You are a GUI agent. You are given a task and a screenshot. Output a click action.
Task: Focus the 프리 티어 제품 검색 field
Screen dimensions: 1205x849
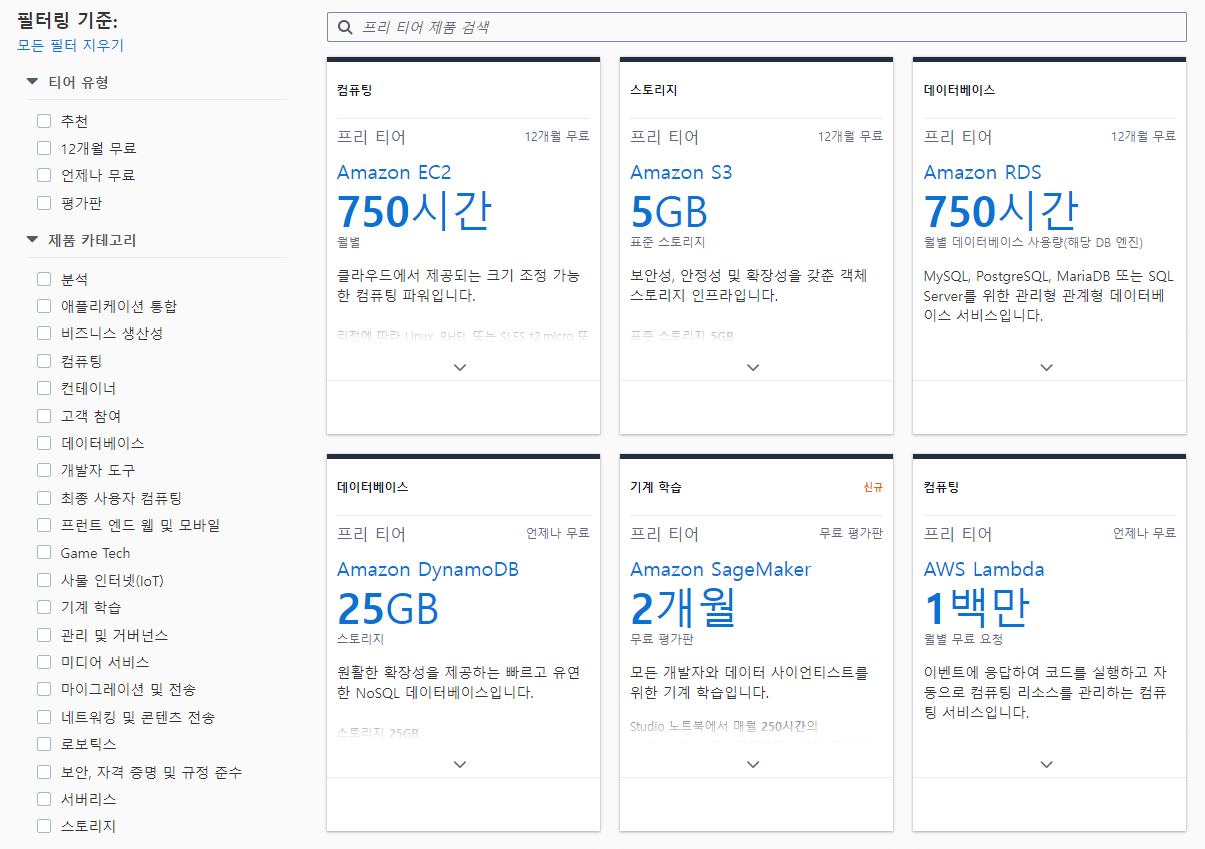click(757, 27)
